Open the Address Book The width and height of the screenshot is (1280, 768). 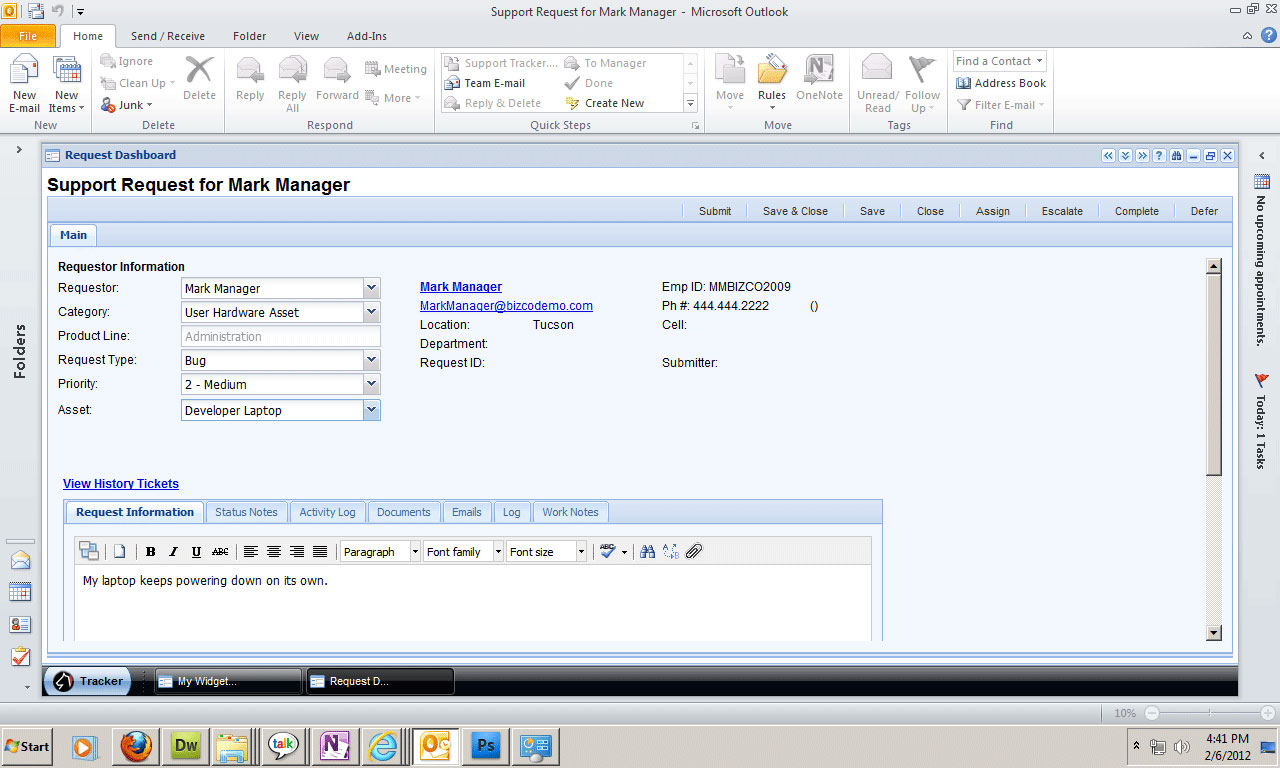1000,83
